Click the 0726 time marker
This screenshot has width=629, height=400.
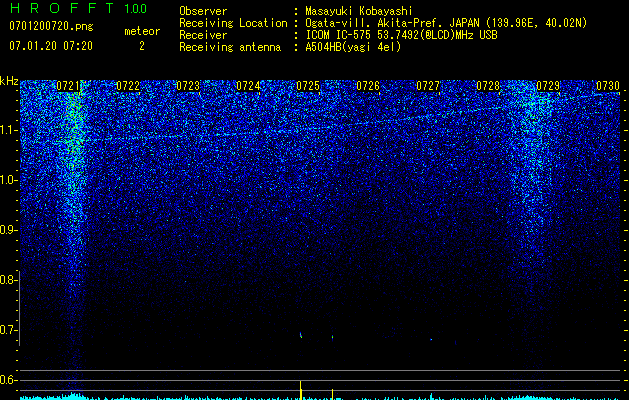368,86
